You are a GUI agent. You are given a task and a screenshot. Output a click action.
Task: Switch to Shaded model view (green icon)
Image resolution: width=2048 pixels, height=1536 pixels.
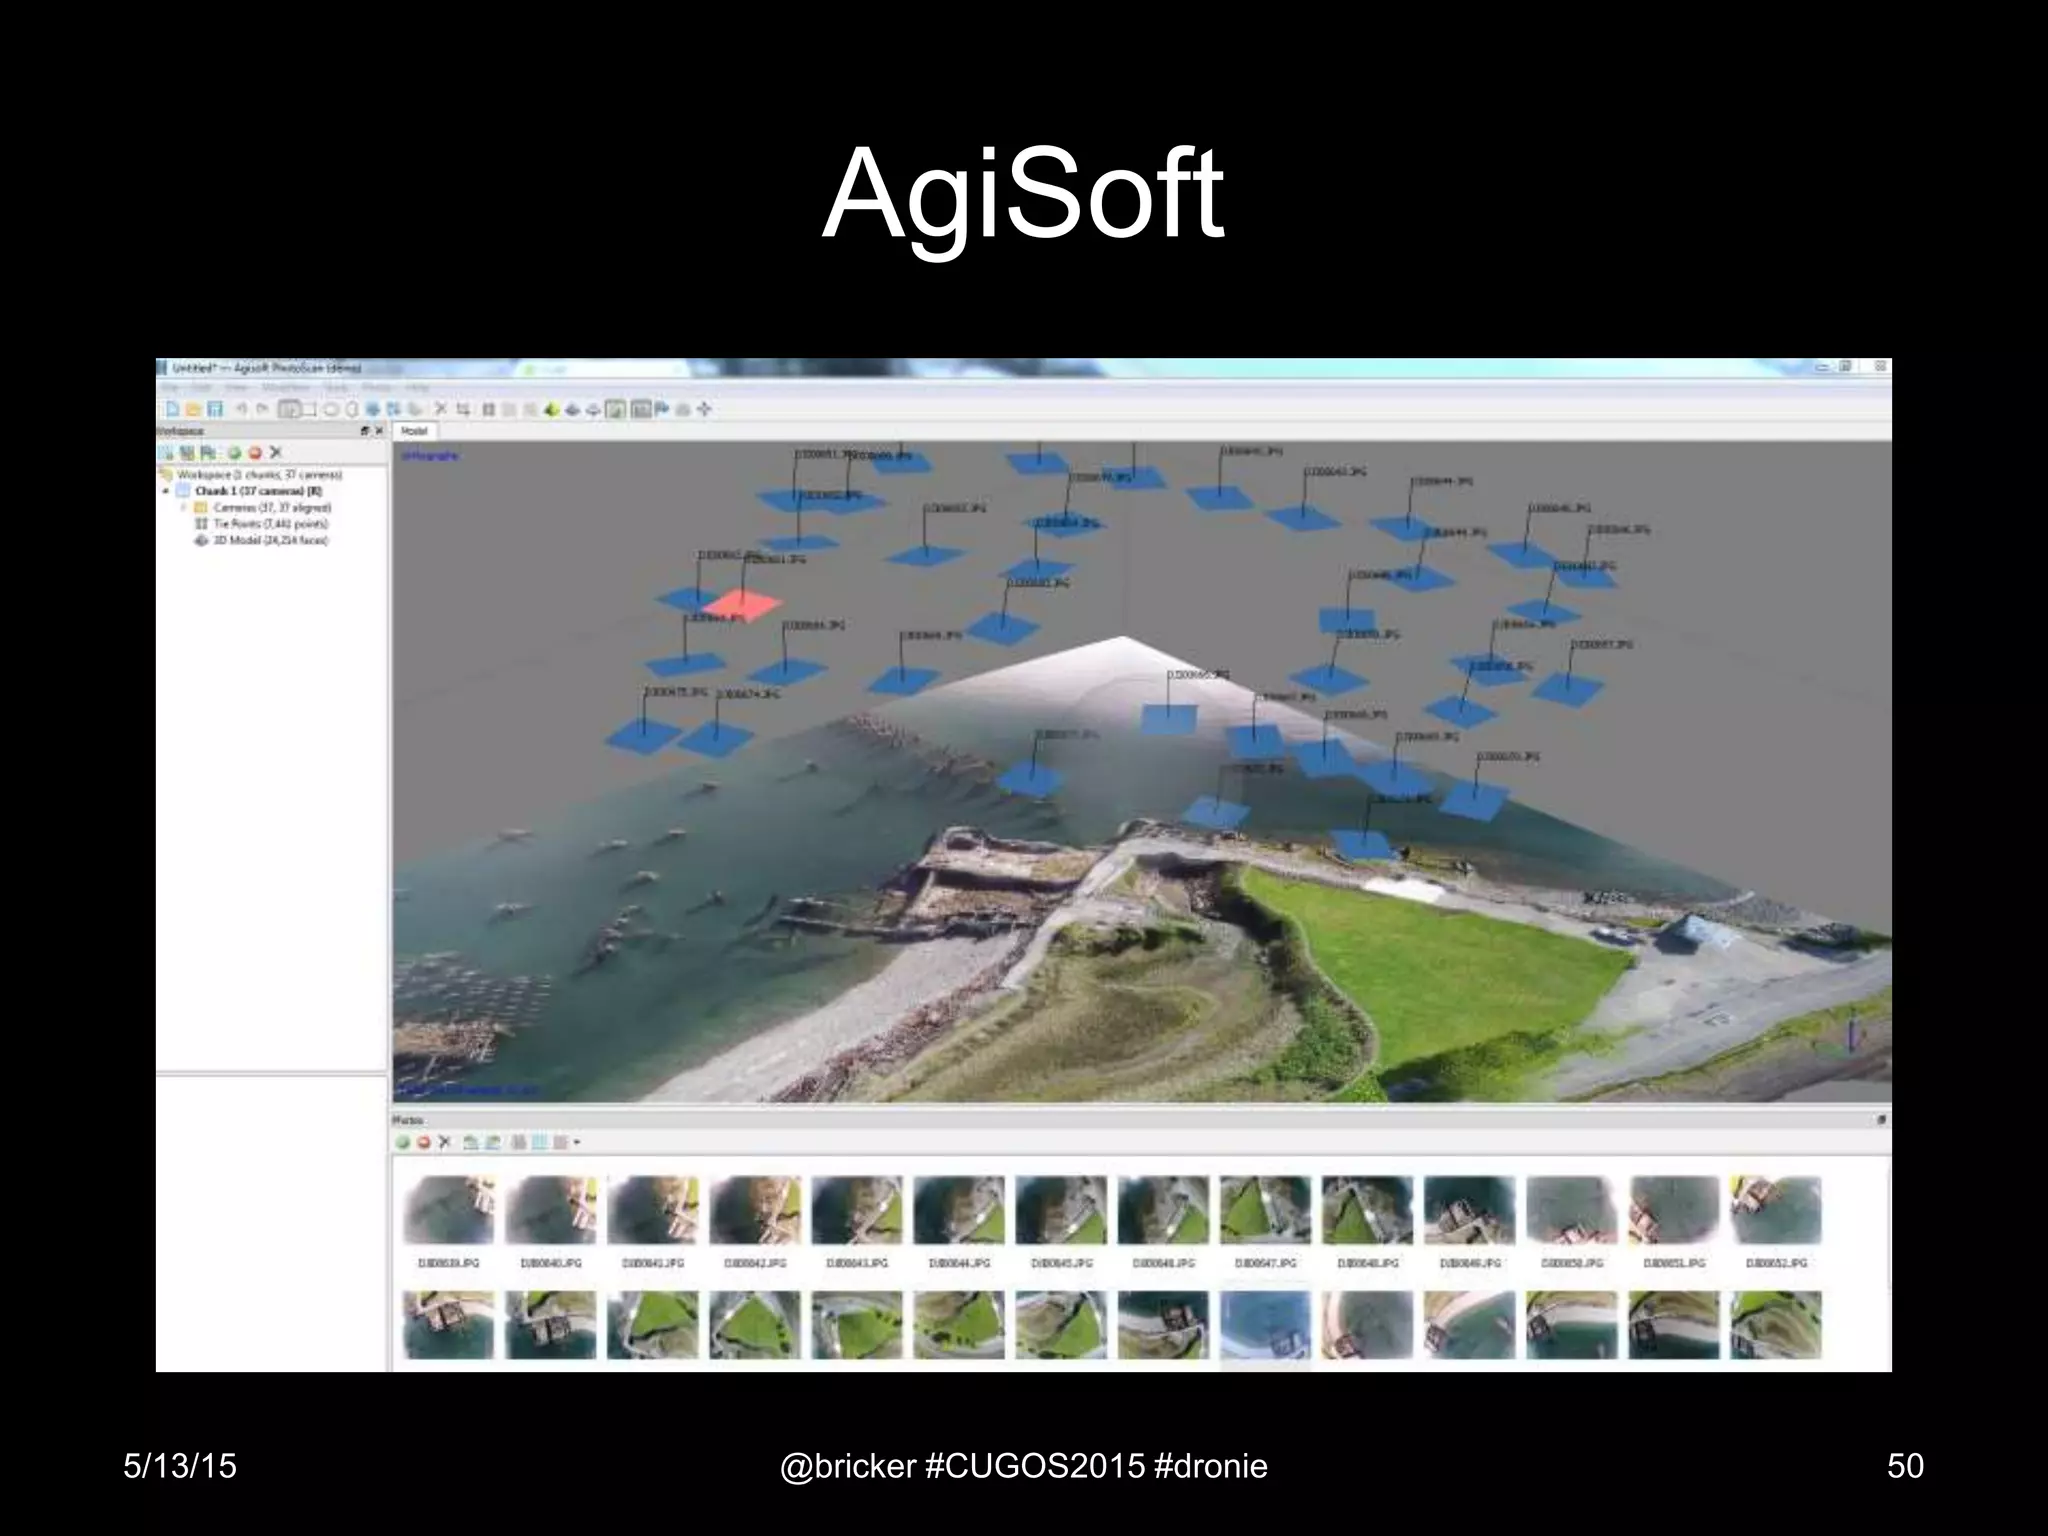[551, 408]
